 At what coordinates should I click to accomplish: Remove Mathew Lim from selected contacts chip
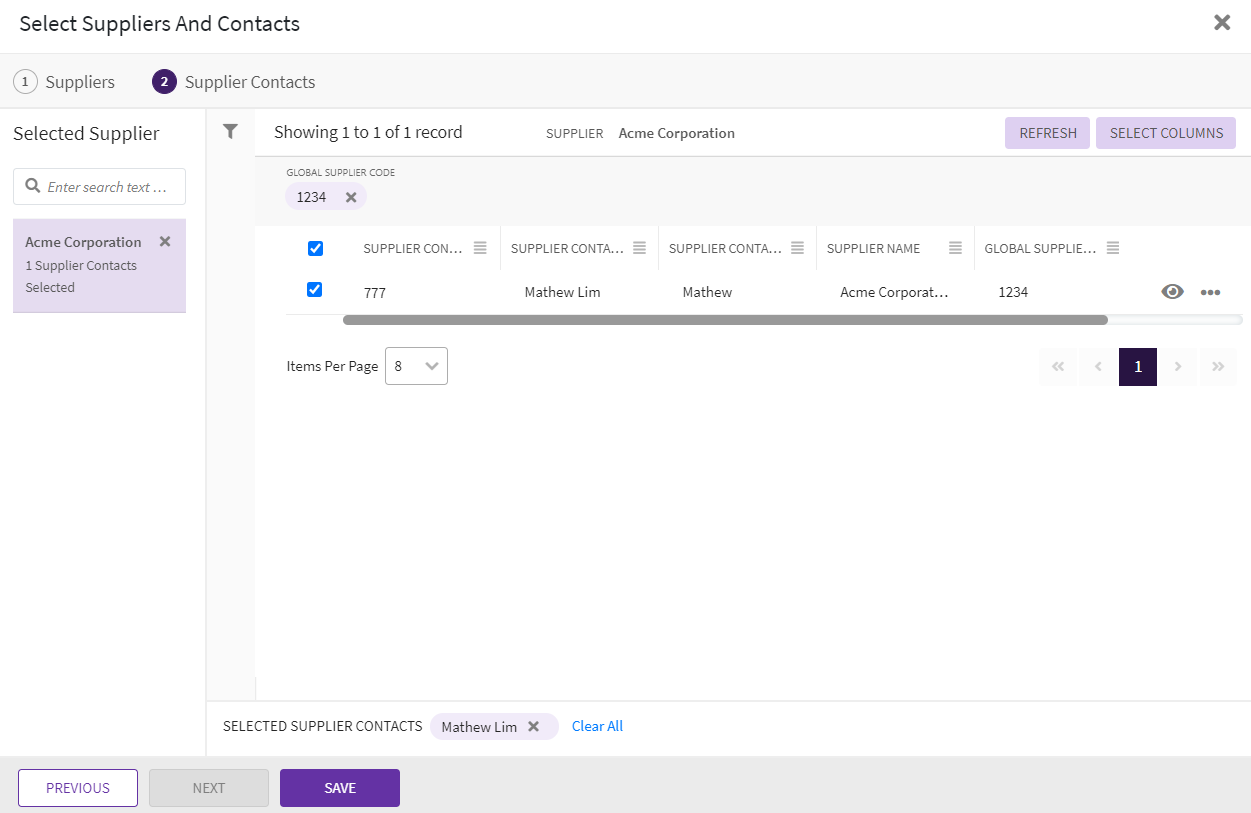[x=534, y=727]
